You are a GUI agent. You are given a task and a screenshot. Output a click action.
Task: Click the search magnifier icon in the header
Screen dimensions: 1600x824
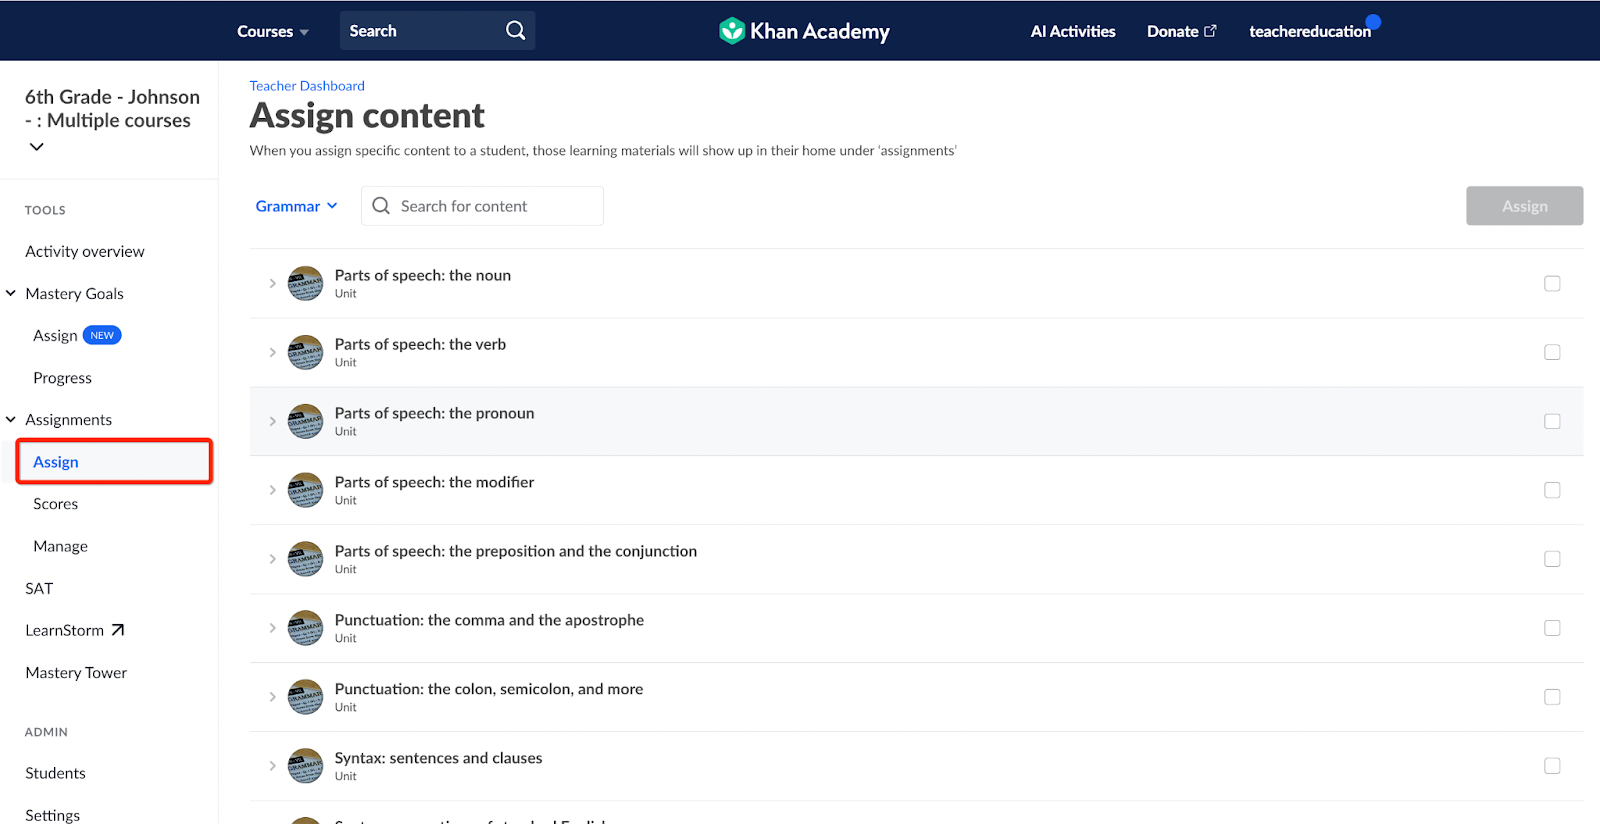(x=515, y=31)
